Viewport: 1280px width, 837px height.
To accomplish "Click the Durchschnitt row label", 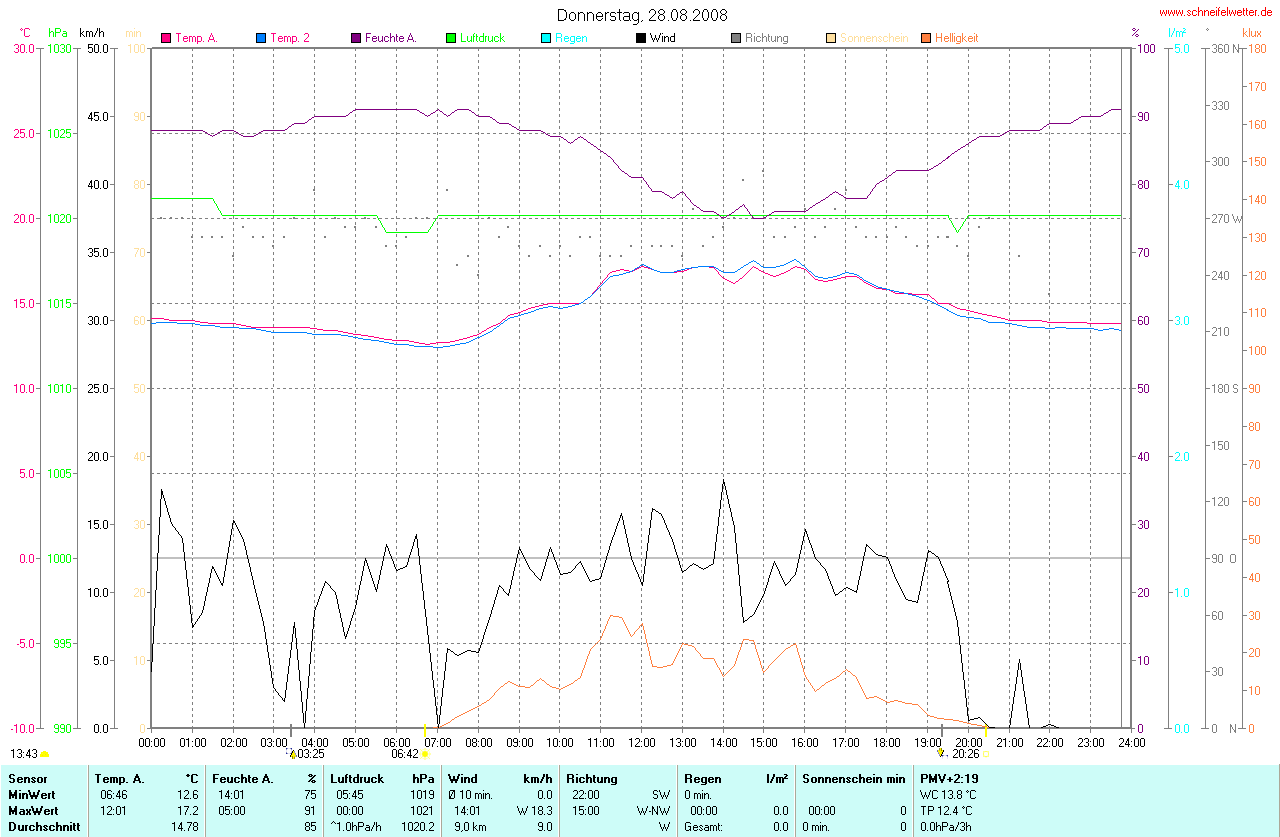I will click(x=42, y=827).
